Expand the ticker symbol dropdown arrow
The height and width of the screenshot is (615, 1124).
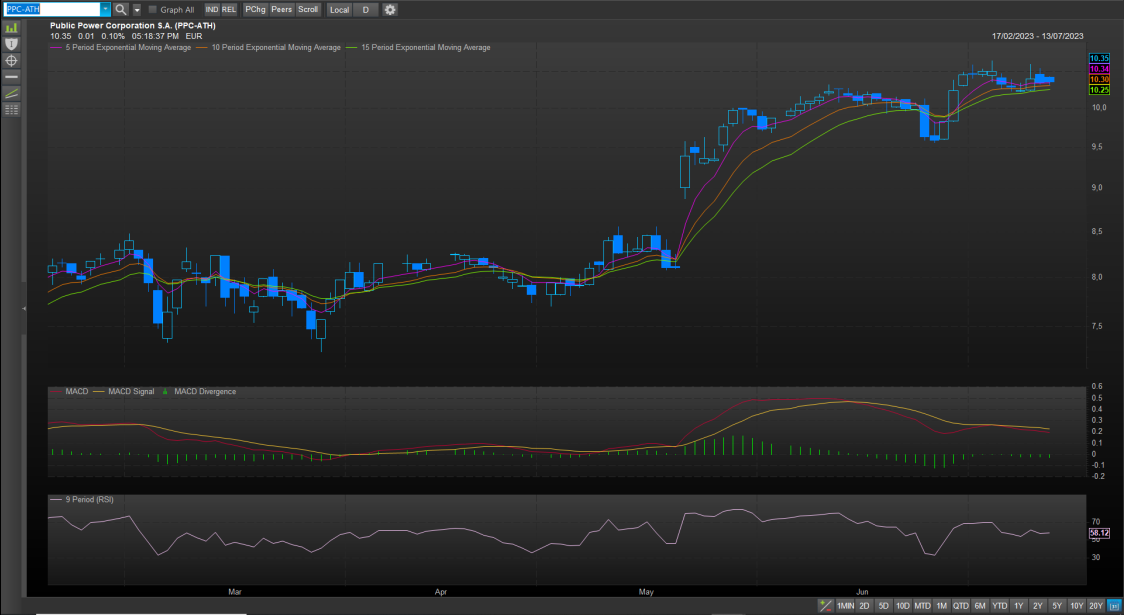point(105,9)
